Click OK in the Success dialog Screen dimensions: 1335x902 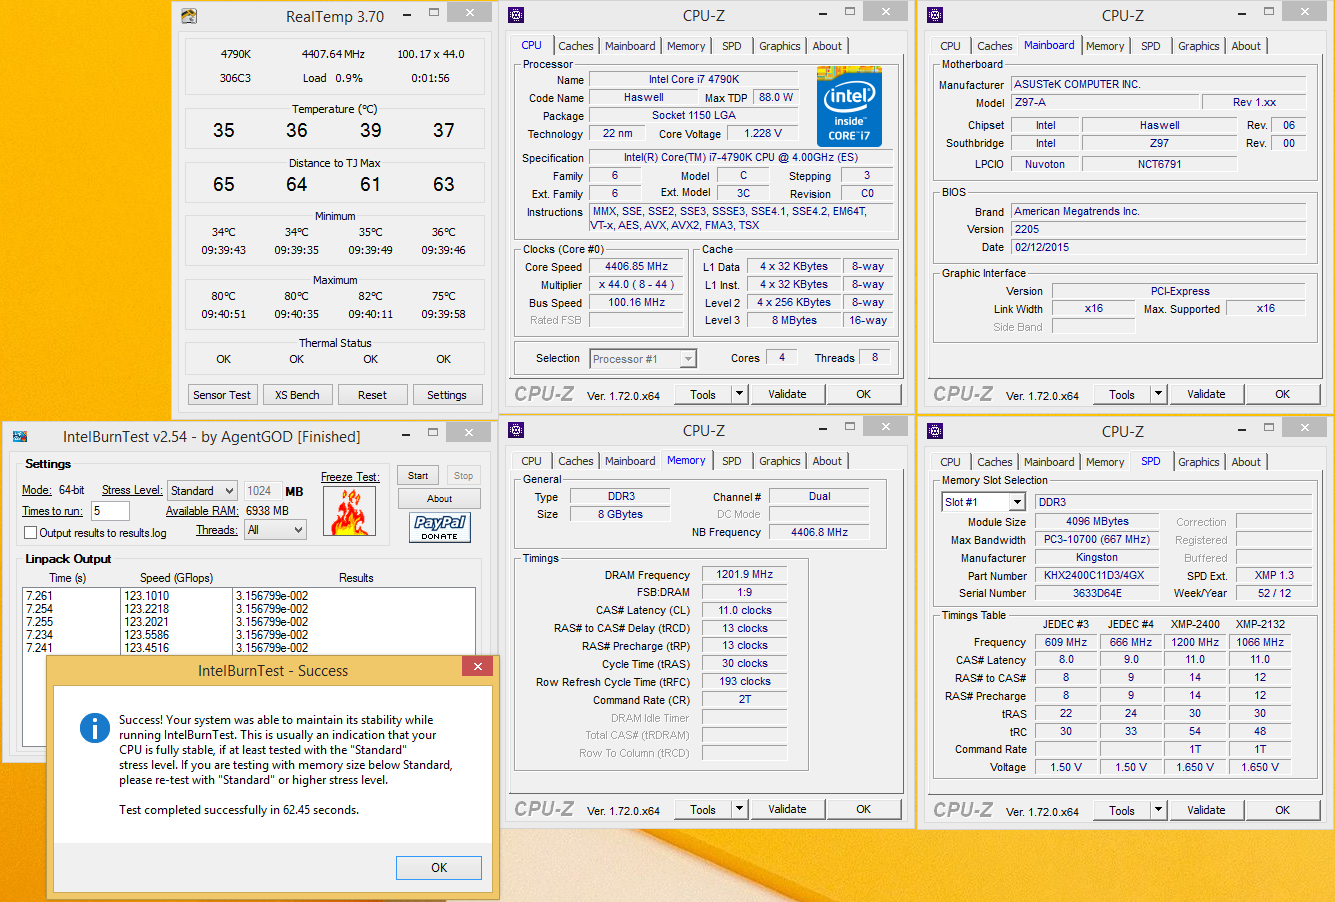(x=439, y=867)
